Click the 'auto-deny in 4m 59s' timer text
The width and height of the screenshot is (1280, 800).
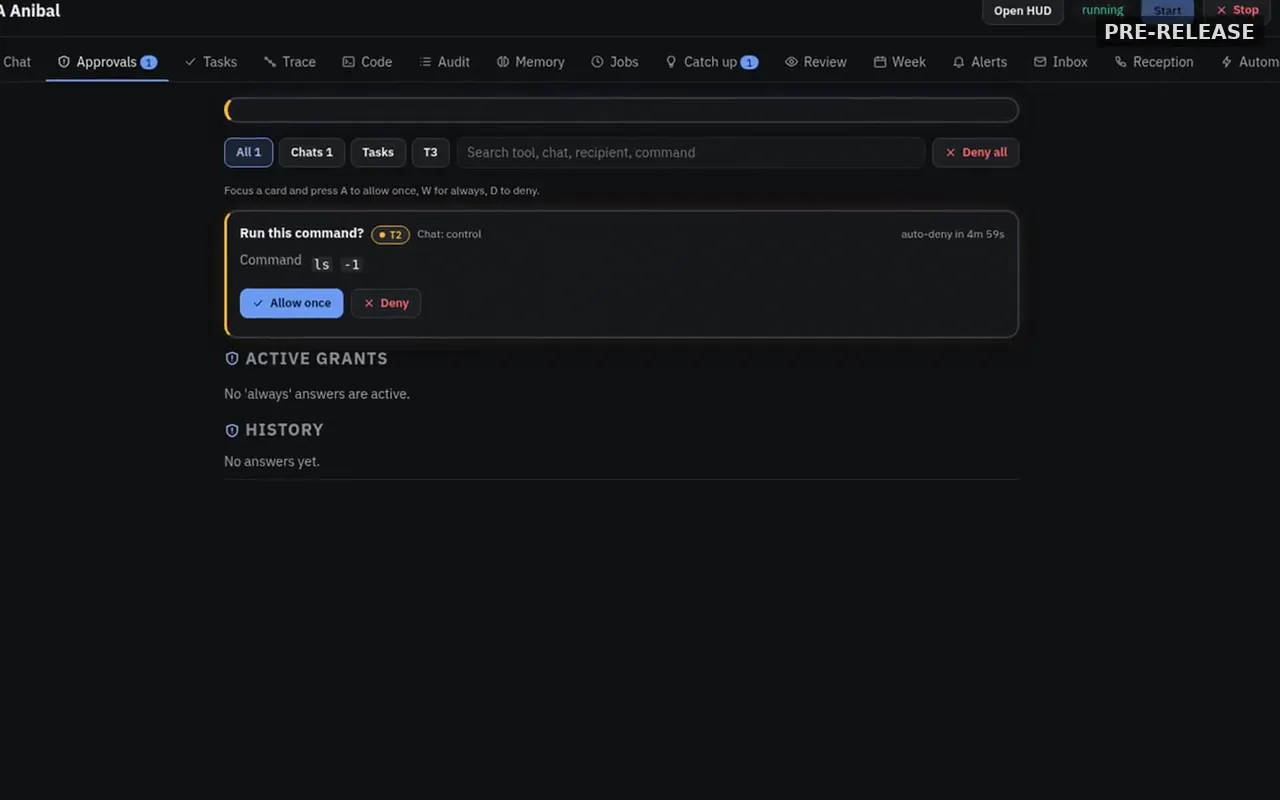953,234
